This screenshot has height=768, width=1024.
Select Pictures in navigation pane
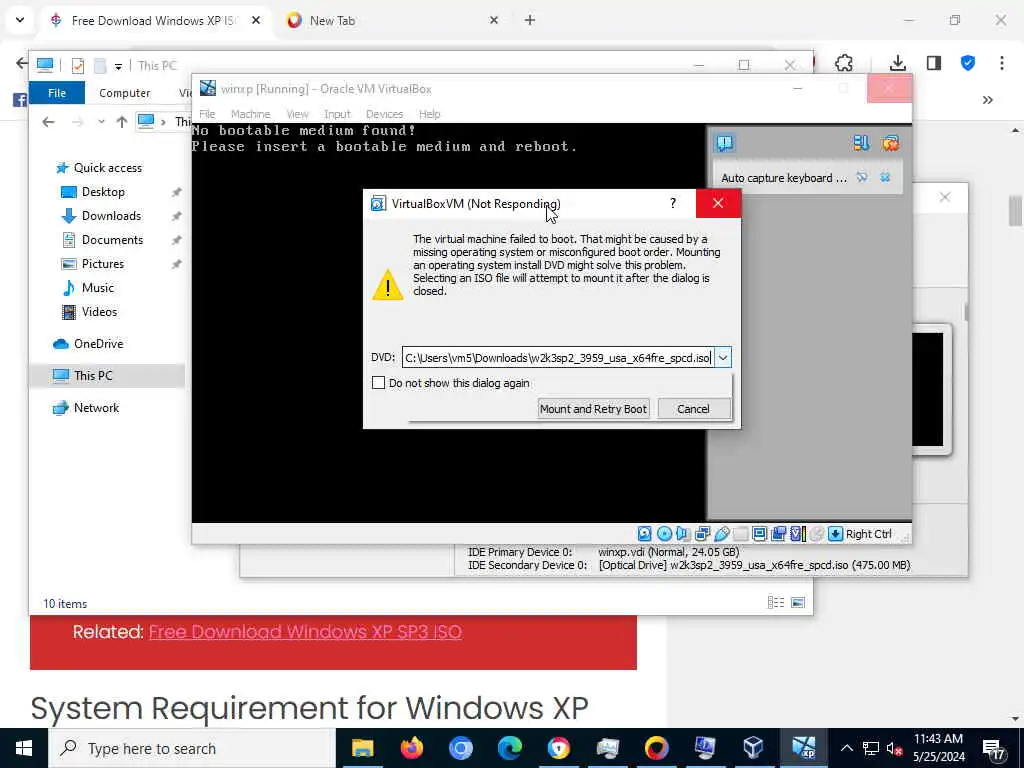pyautogui.click(x=103, y=264)
